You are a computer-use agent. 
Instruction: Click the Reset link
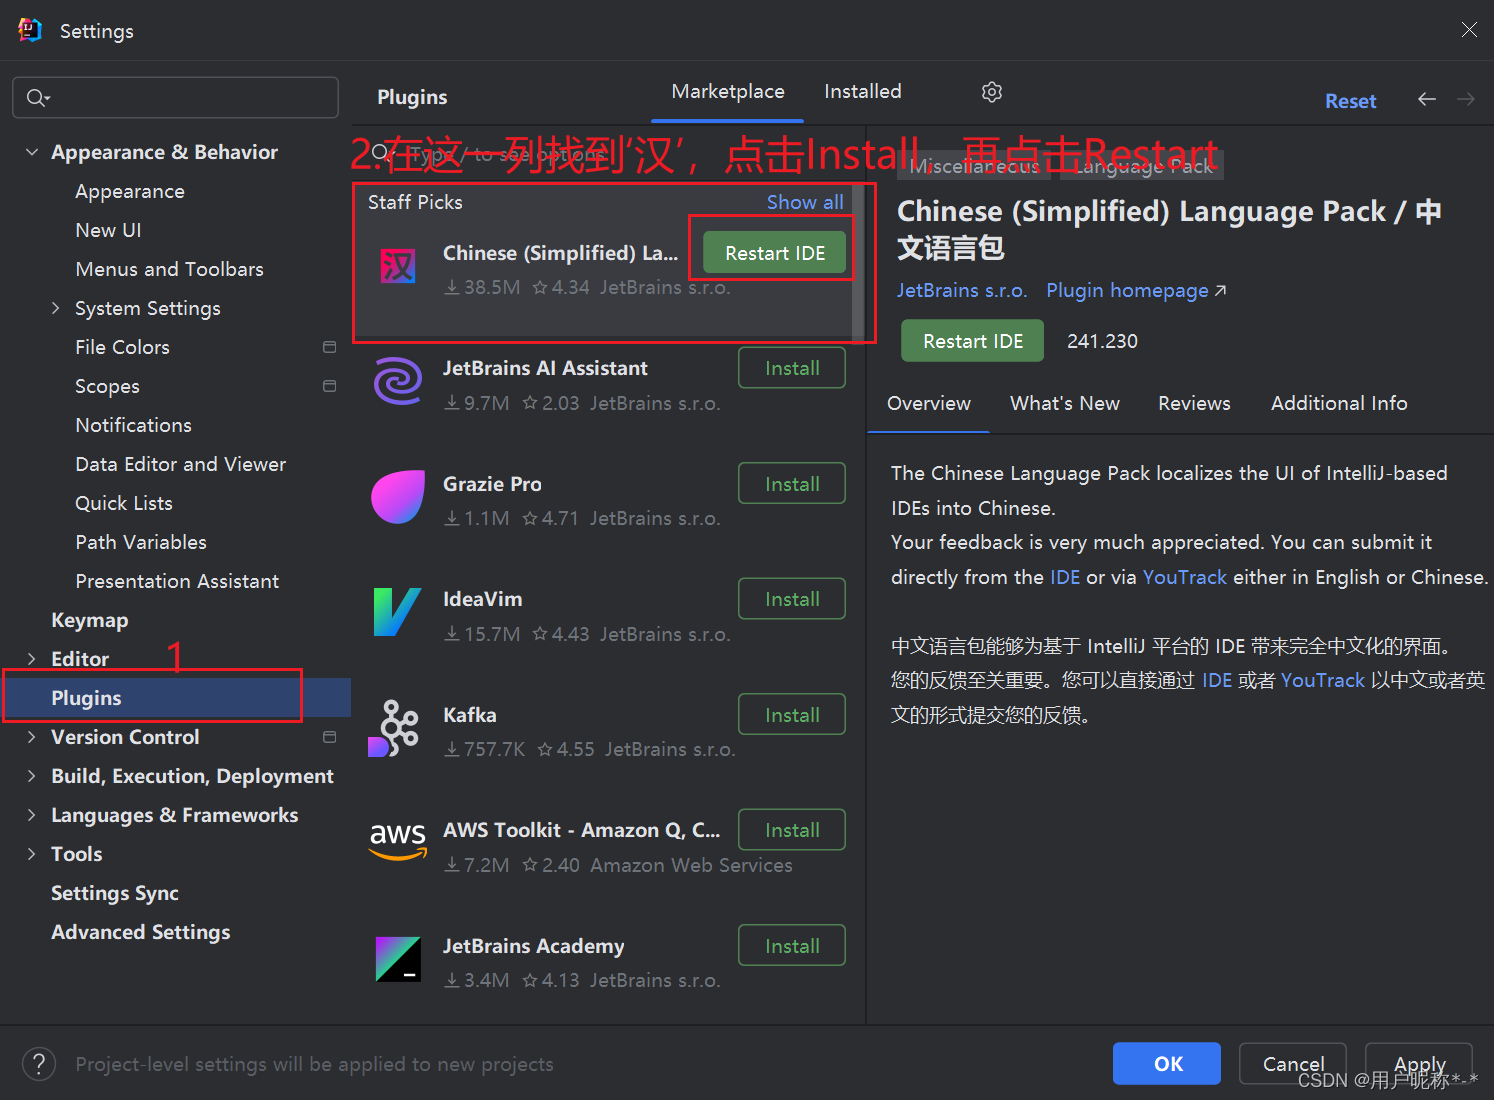[1351, 101]
